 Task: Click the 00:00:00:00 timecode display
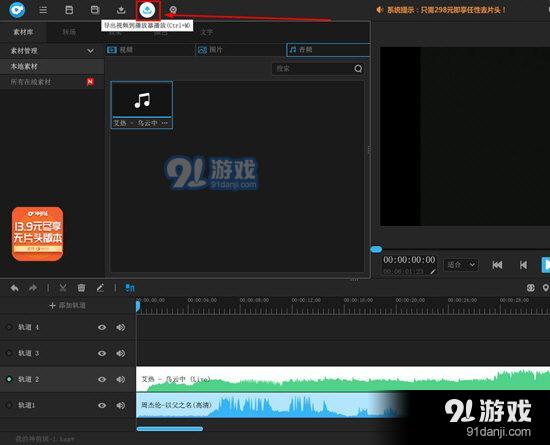[x=409, y=260]
